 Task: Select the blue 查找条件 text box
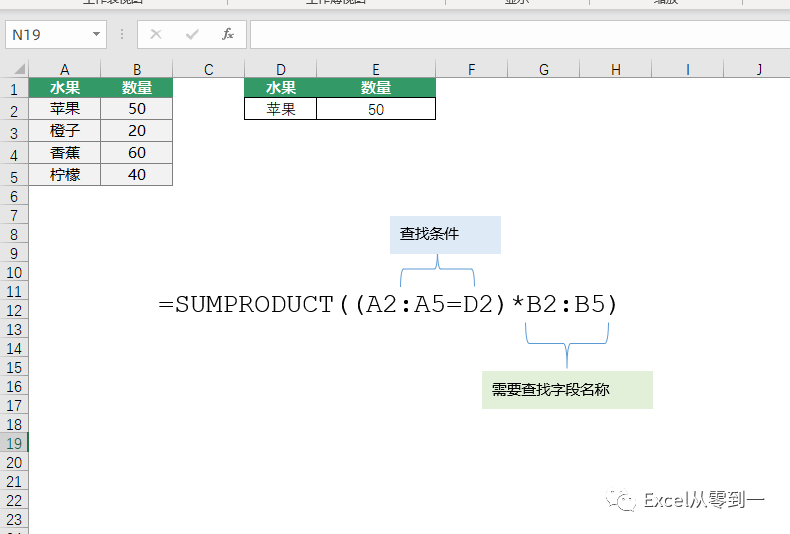[x=445, y=235]
